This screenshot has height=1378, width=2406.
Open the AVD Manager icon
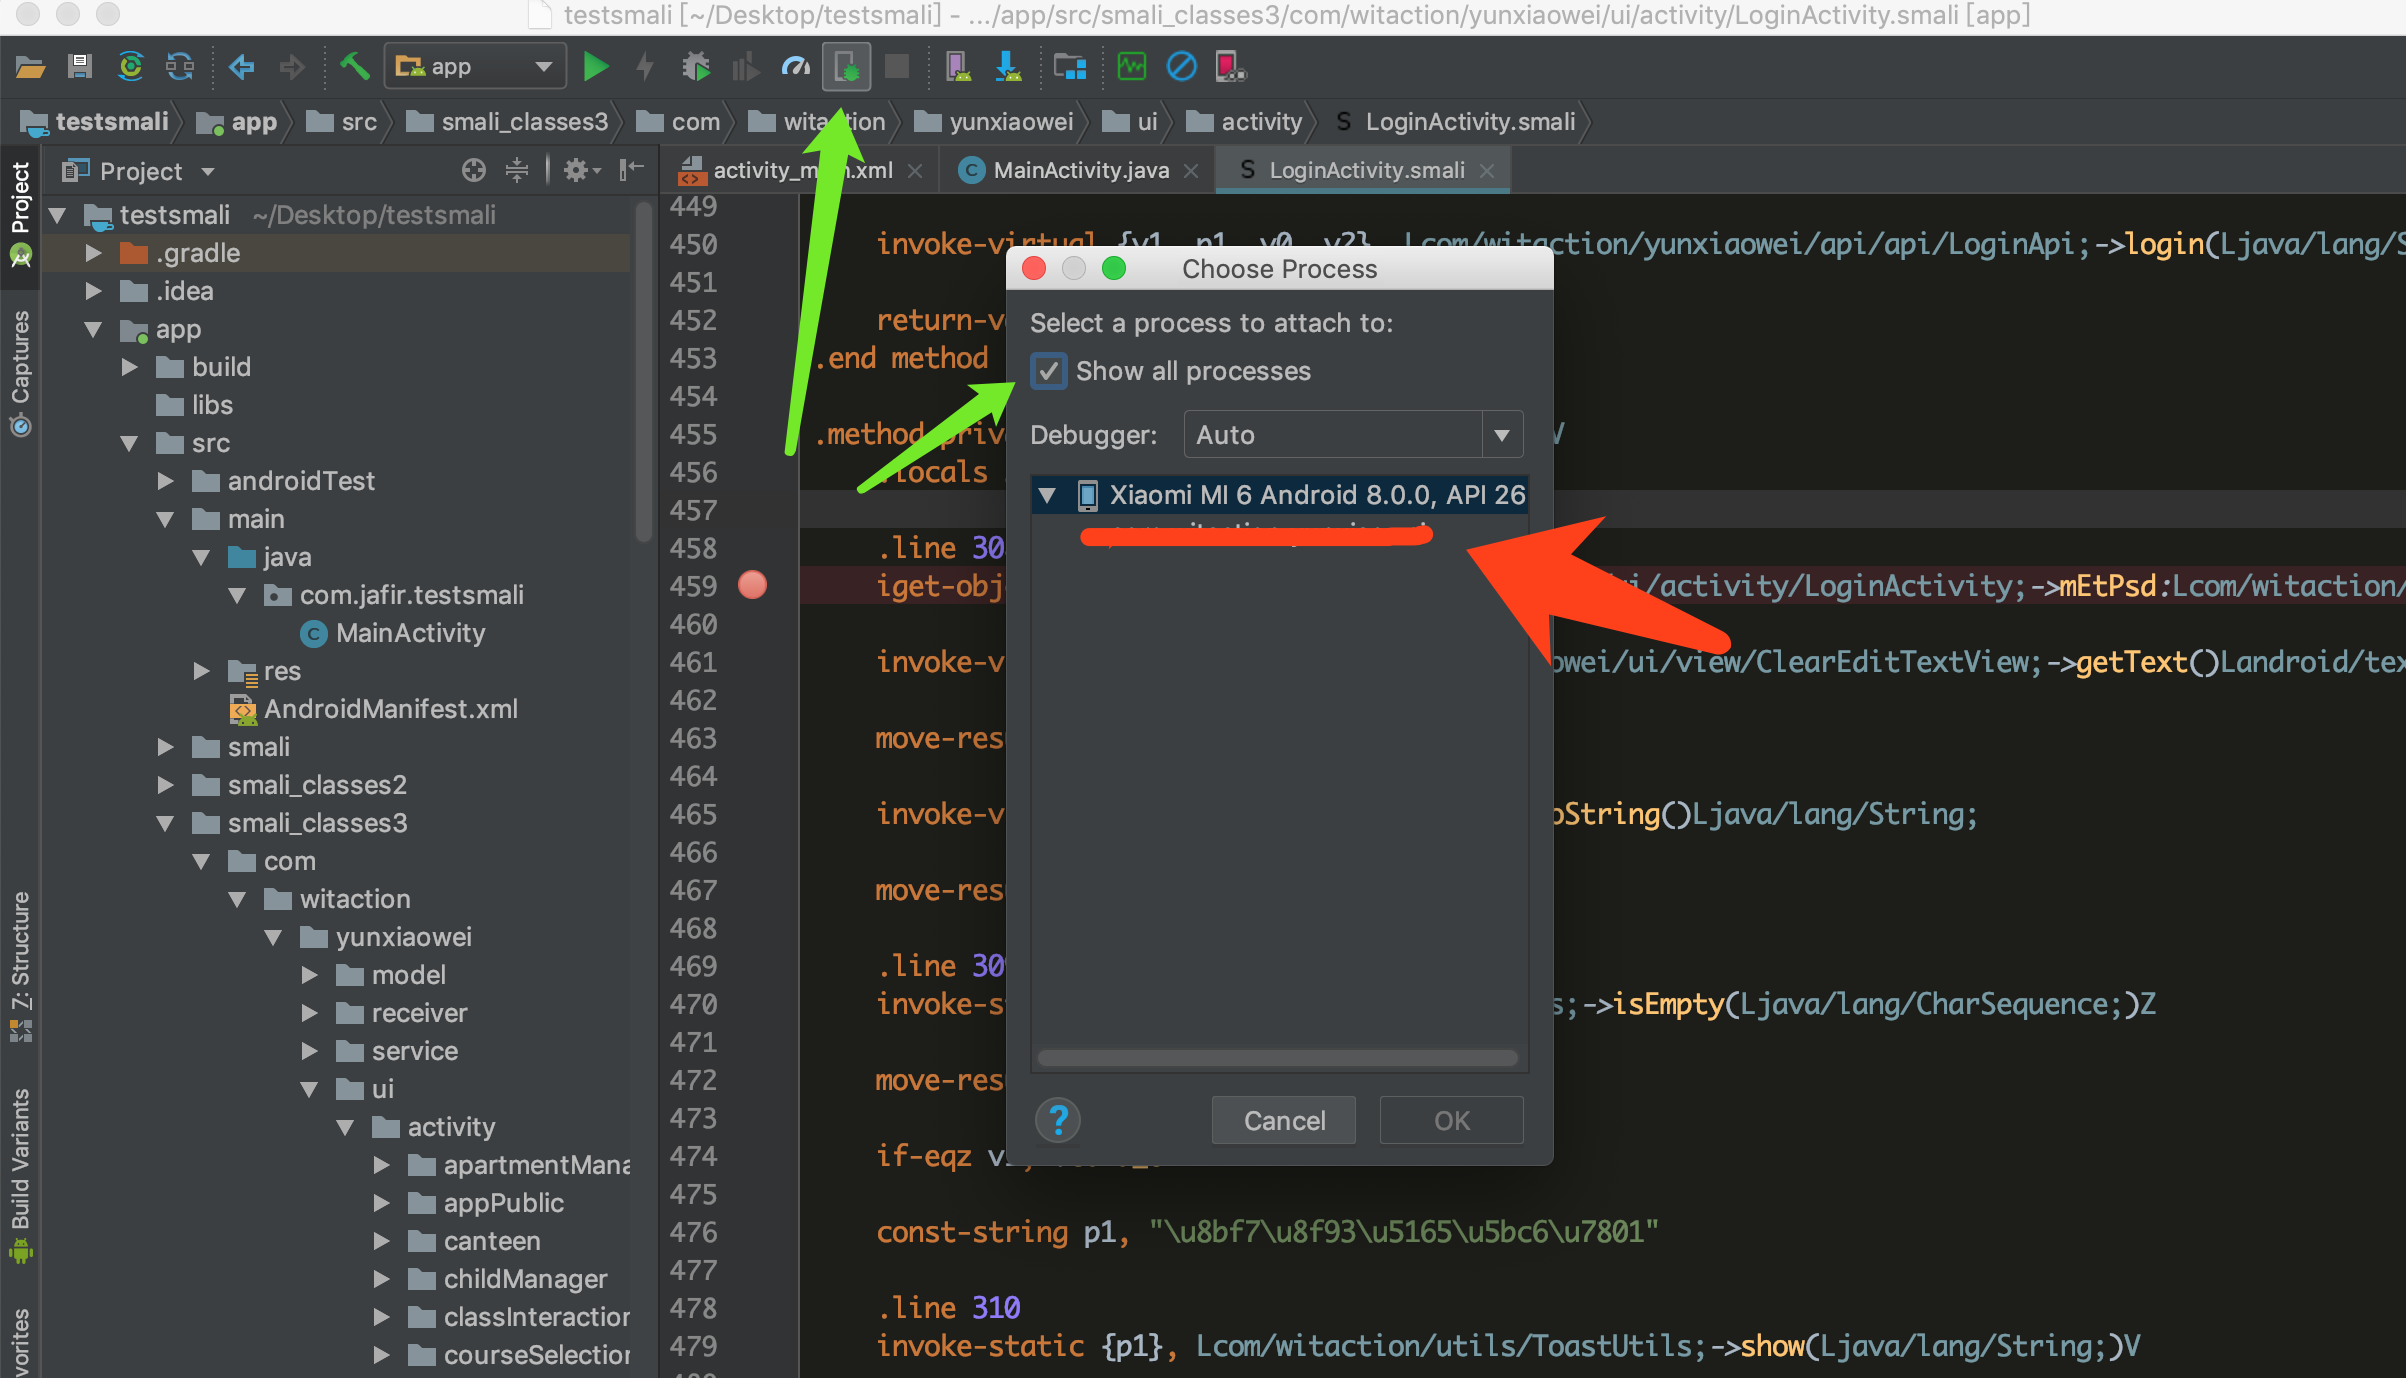tap(957, 67)
